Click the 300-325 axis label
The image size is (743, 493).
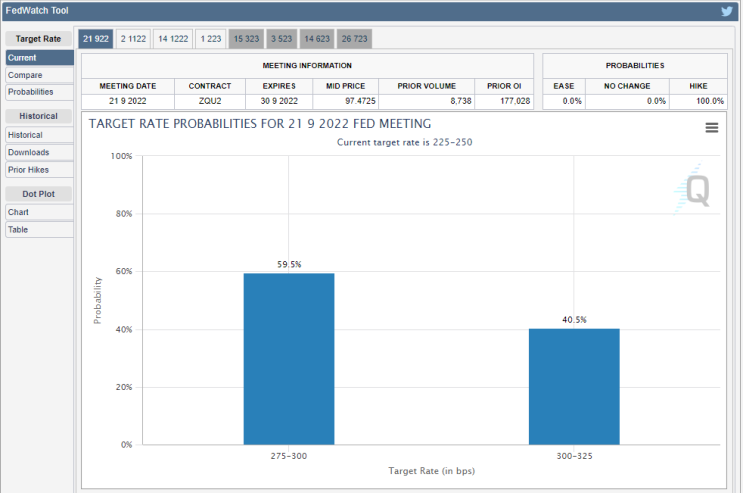click(574, 456)
